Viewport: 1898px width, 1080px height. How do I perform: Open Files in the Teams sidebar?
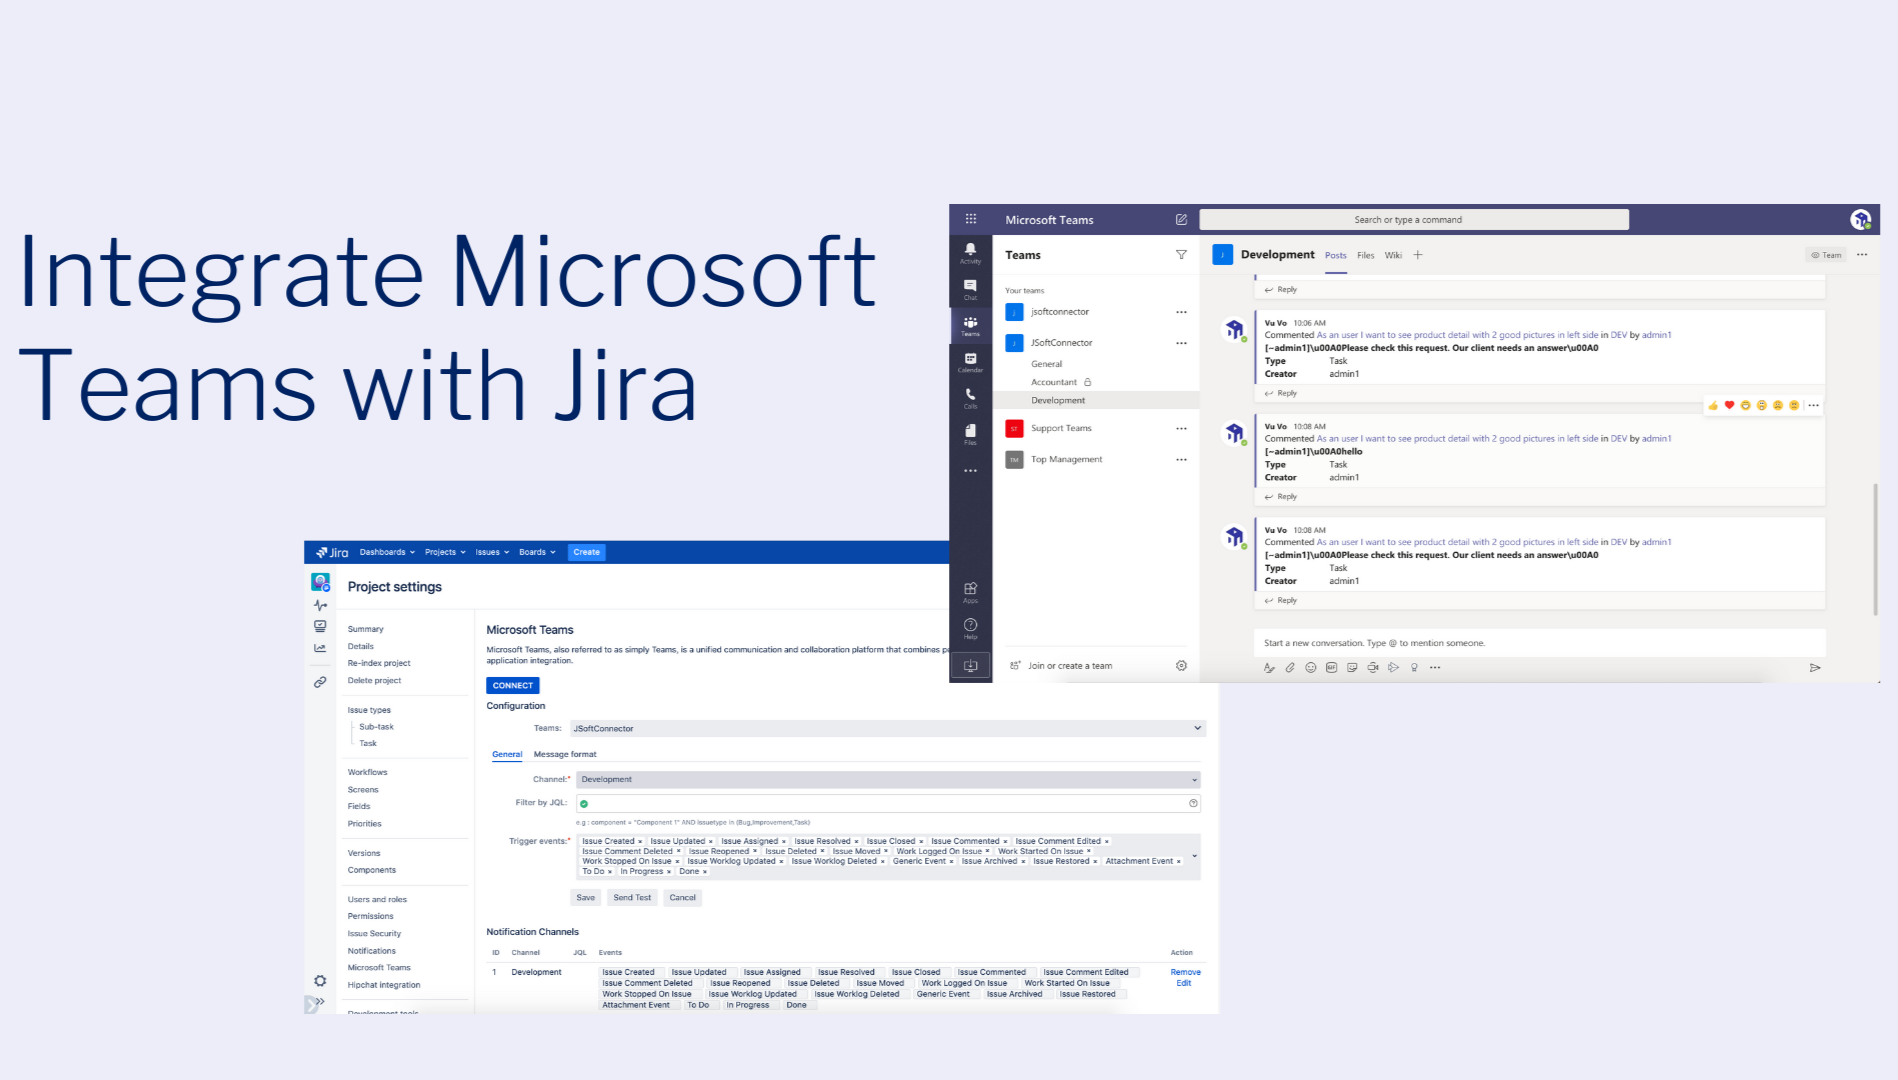point(970,433)
